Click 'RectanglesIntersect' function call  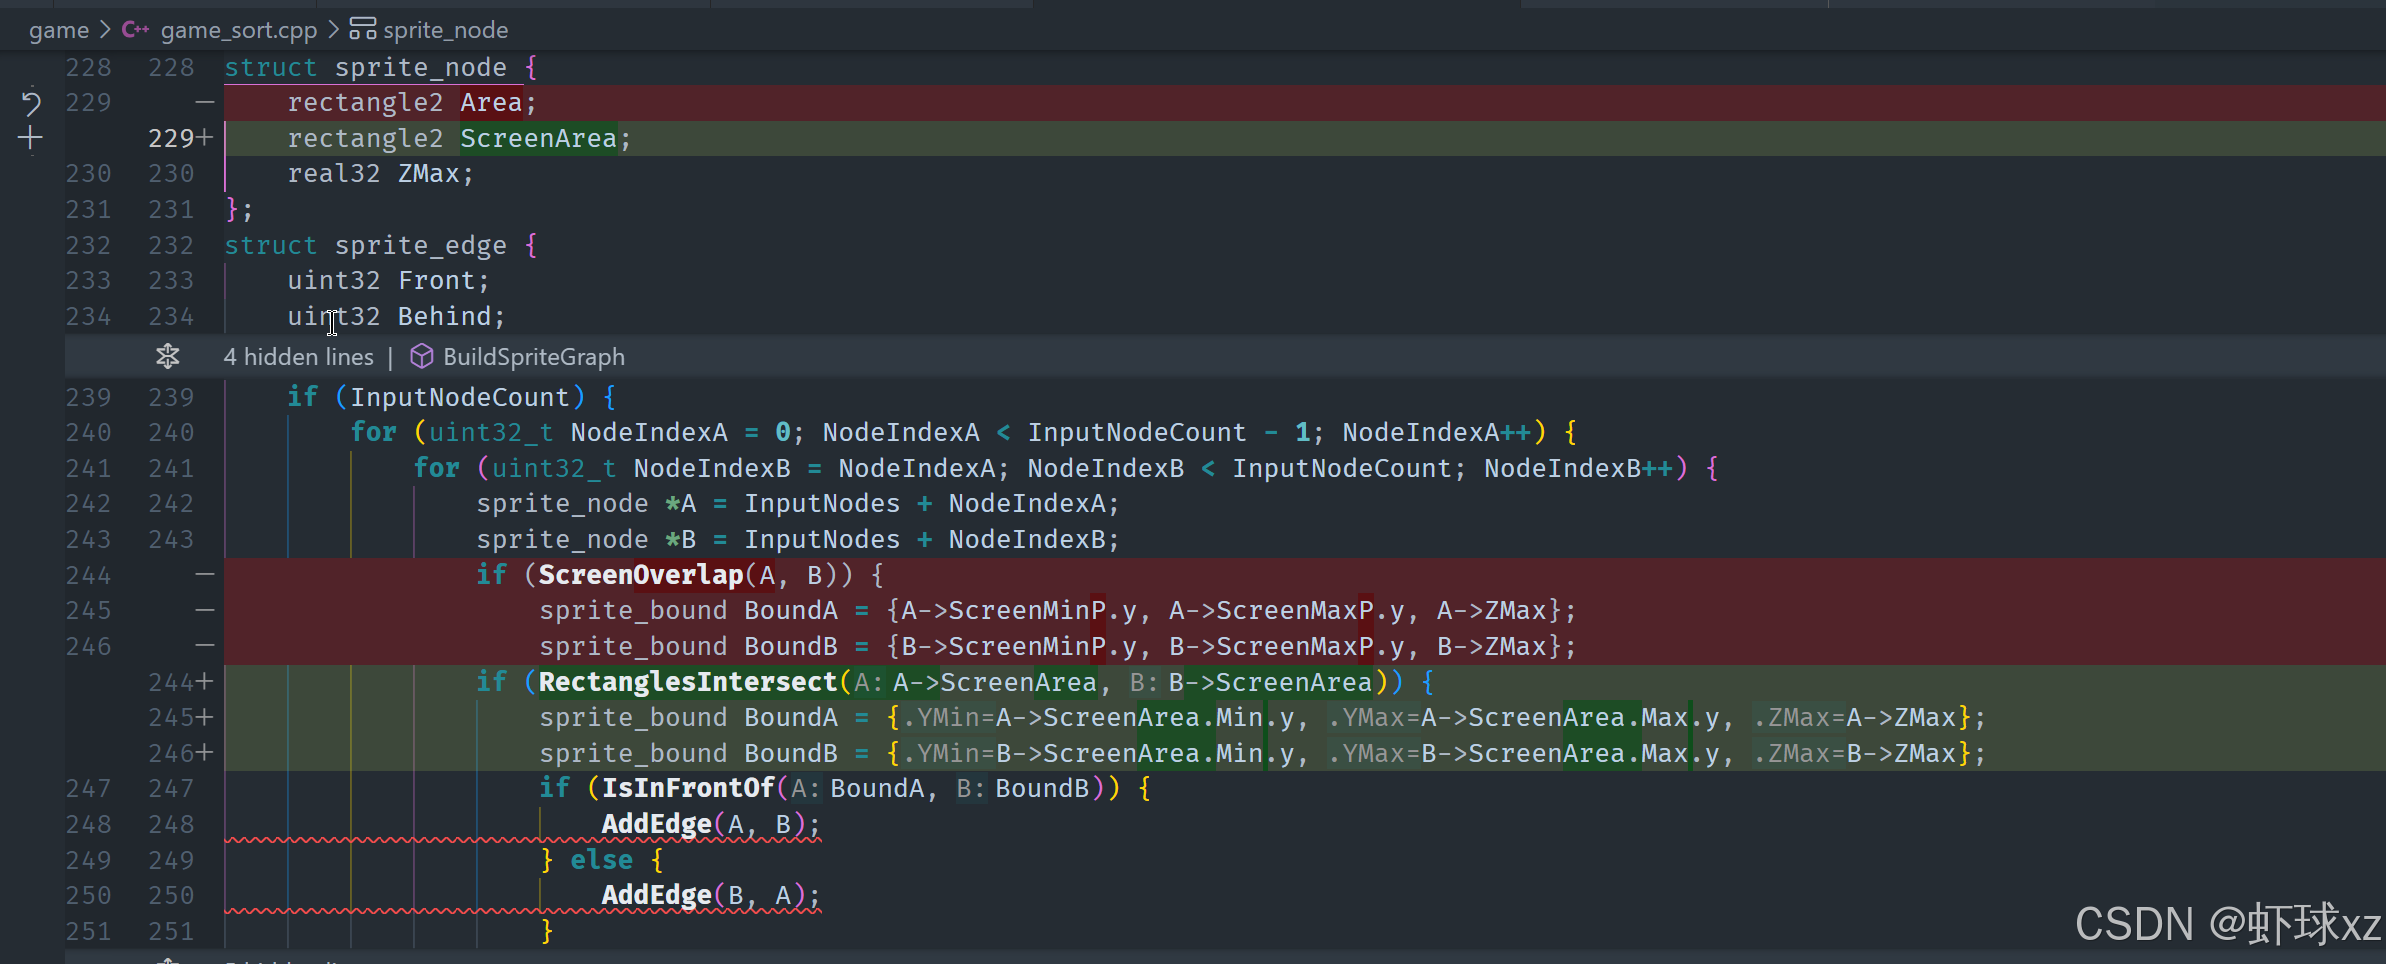pyautogui.click(x=688, y=682)
